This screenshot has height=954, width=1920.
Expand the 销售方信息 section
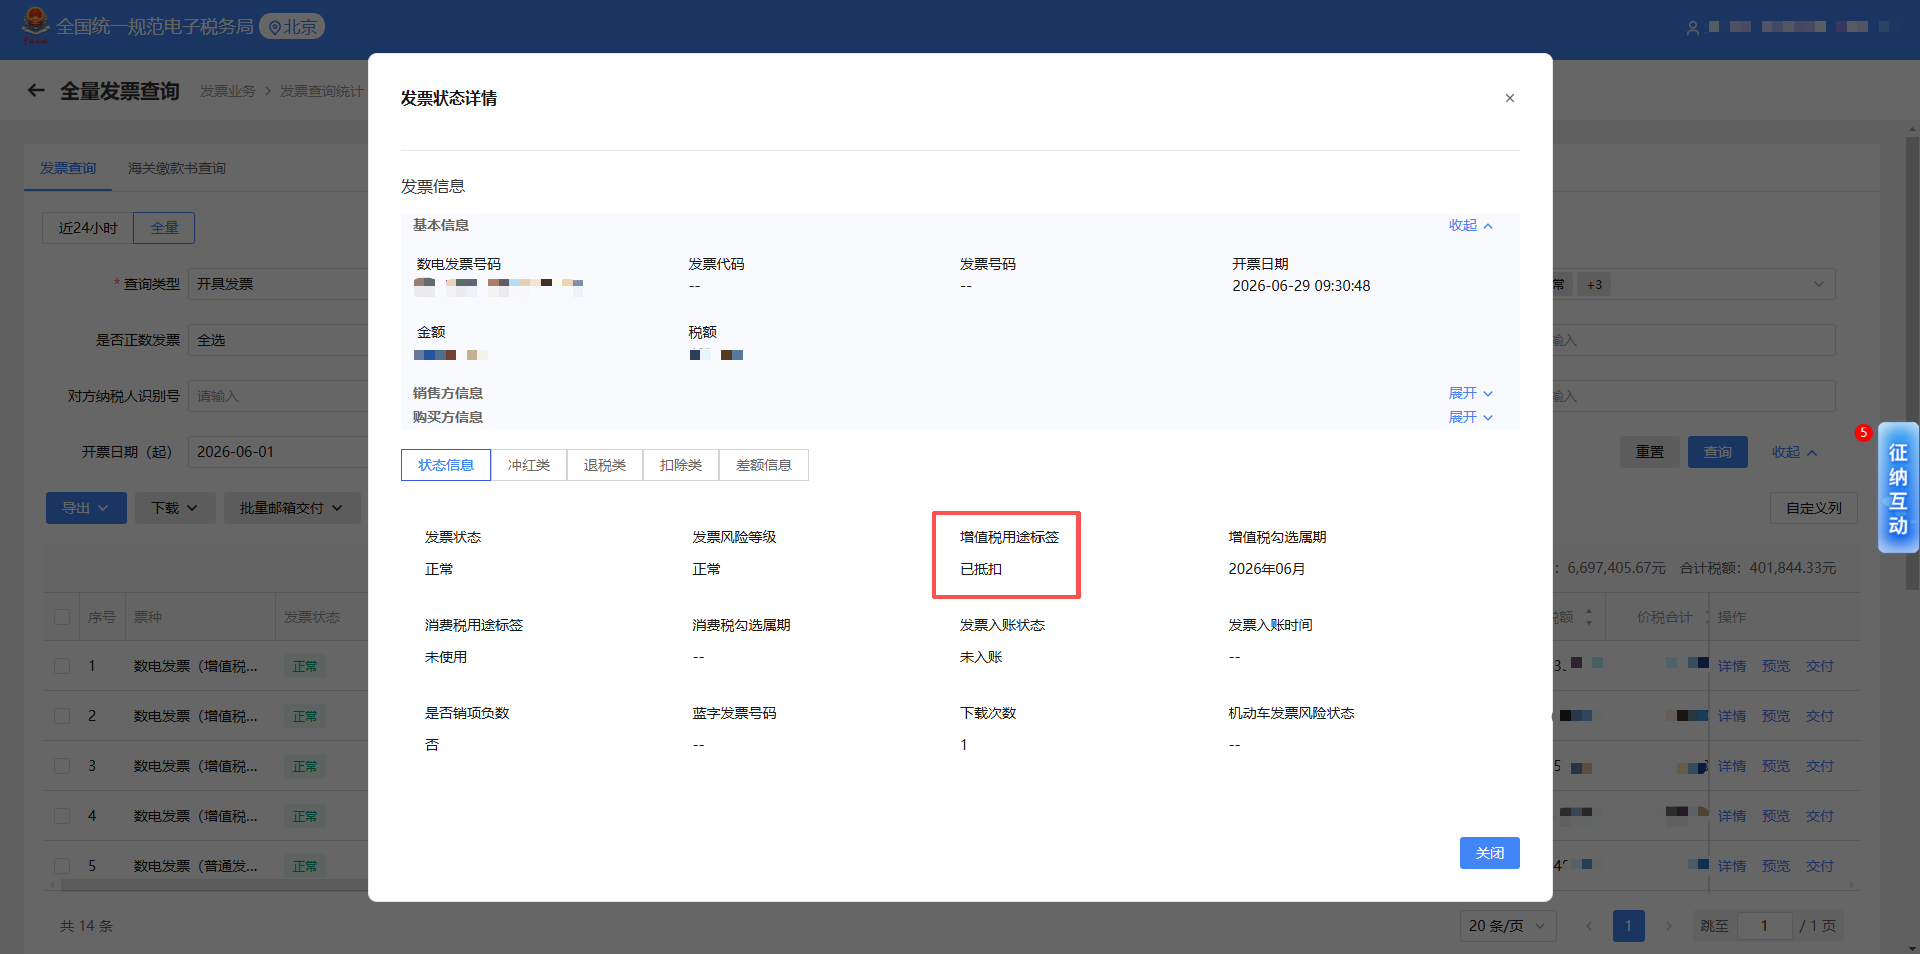[1470, 394]
